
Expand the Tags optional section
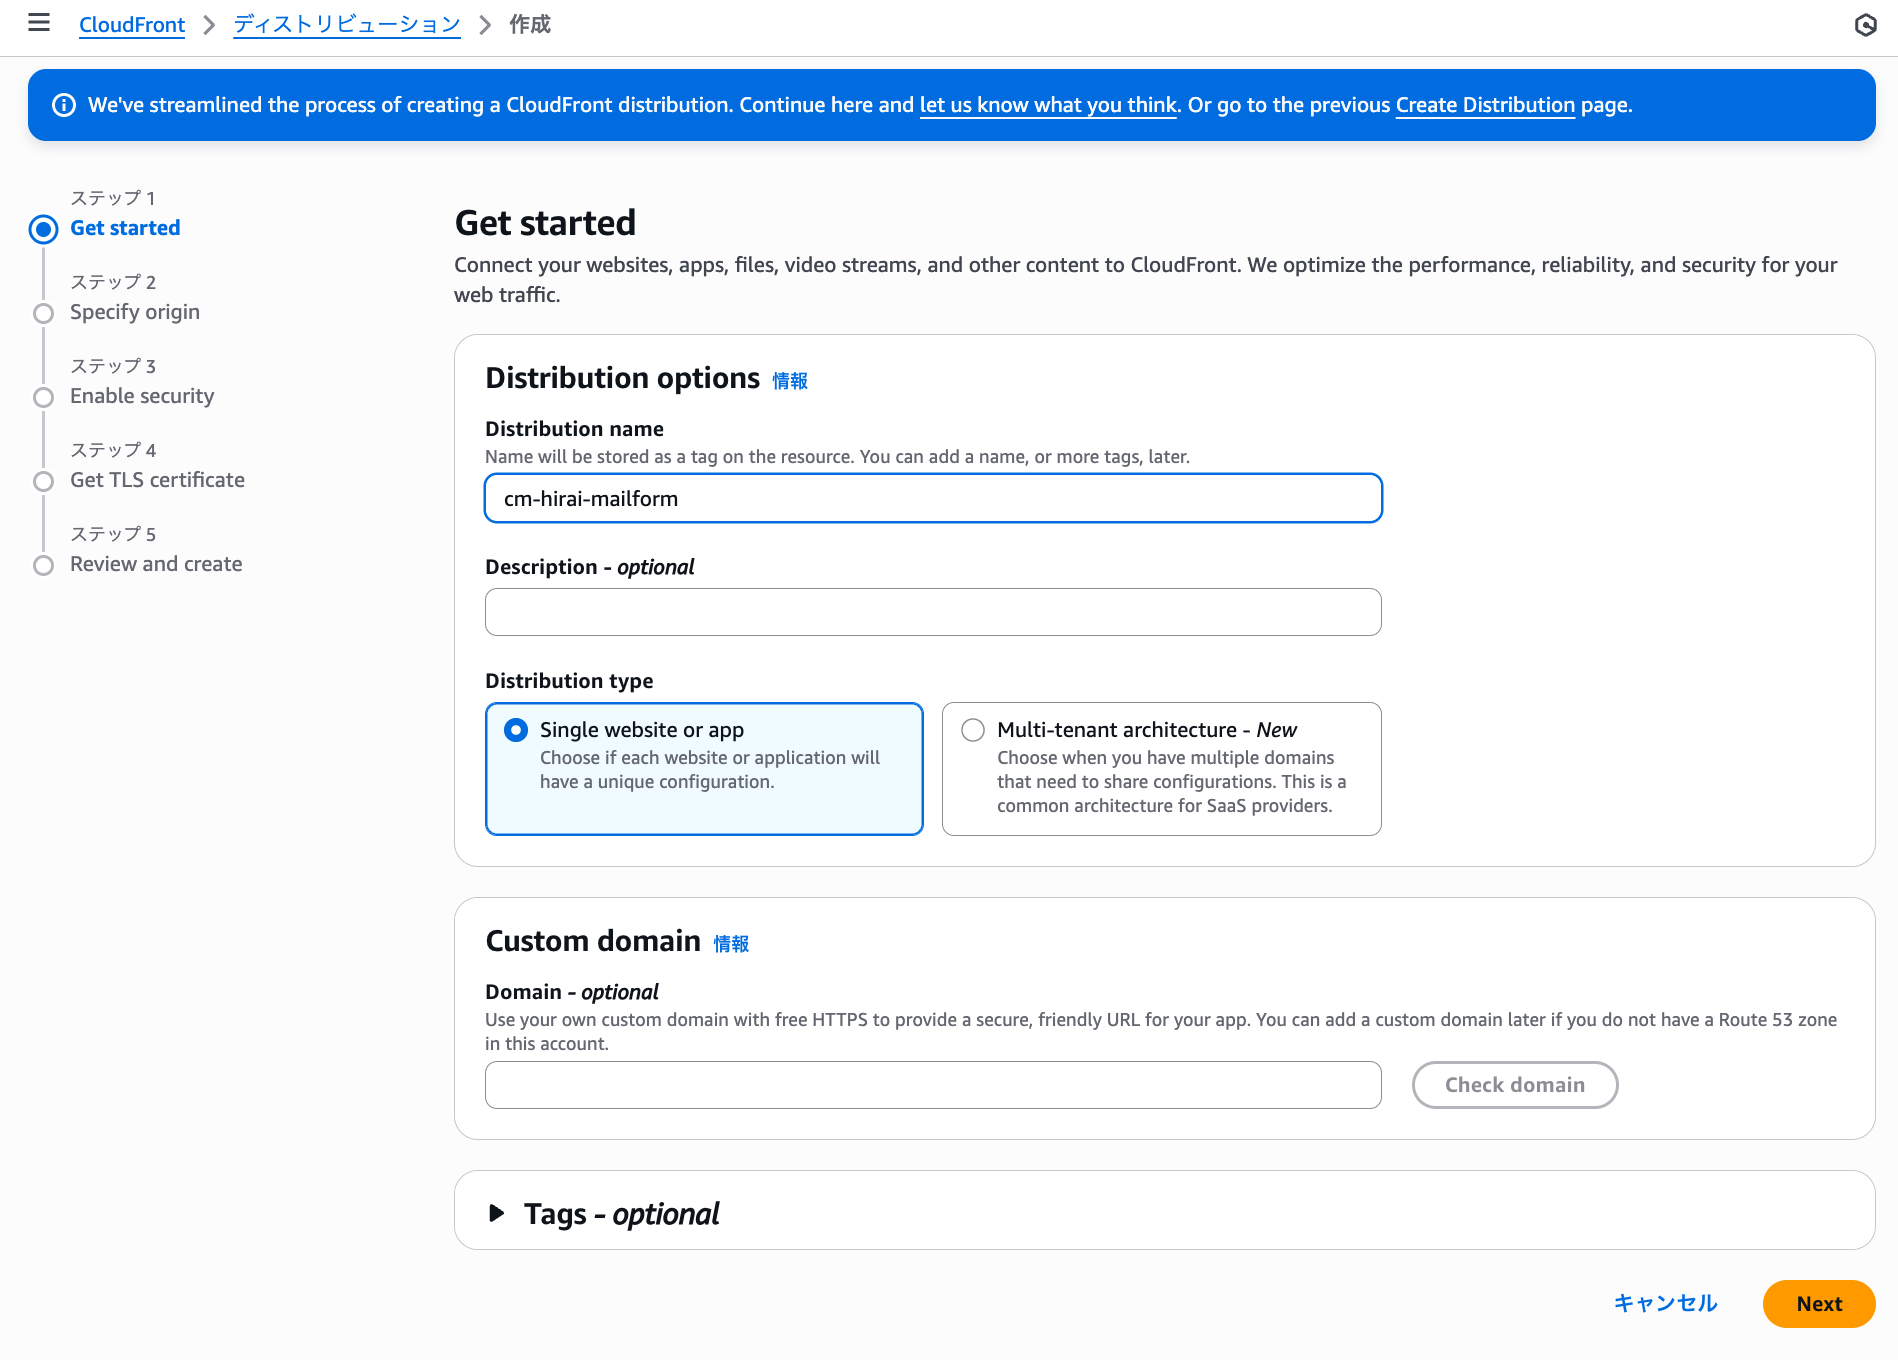click(x=497, y=1213)
